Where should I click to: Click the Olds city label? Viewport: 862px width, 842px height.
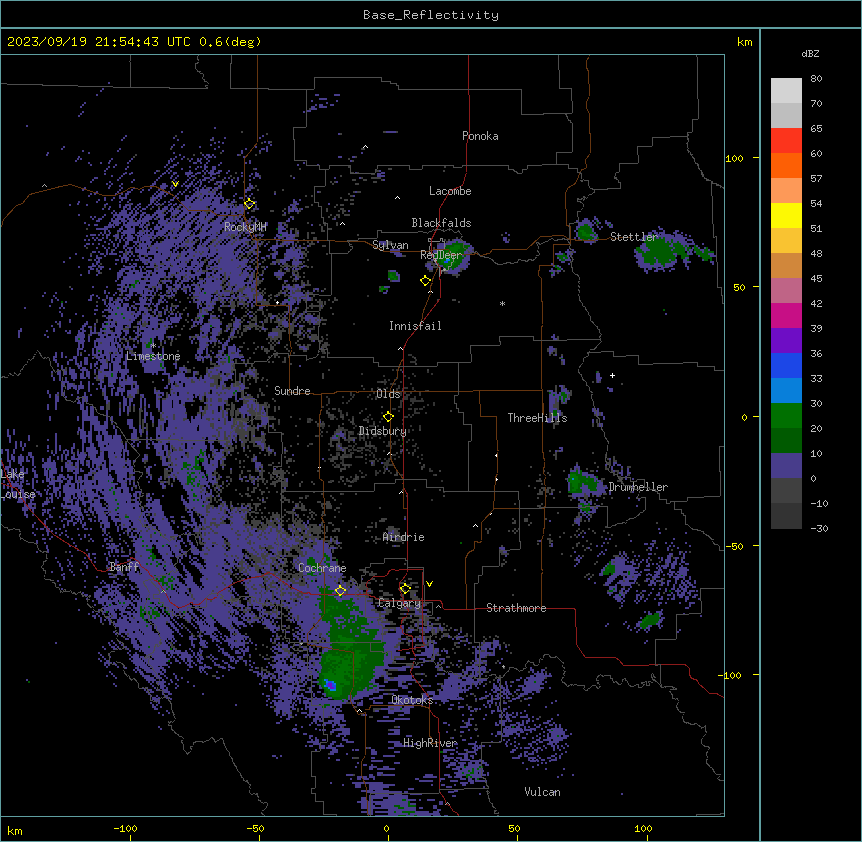pyautogui.click(x=388, y=394)
